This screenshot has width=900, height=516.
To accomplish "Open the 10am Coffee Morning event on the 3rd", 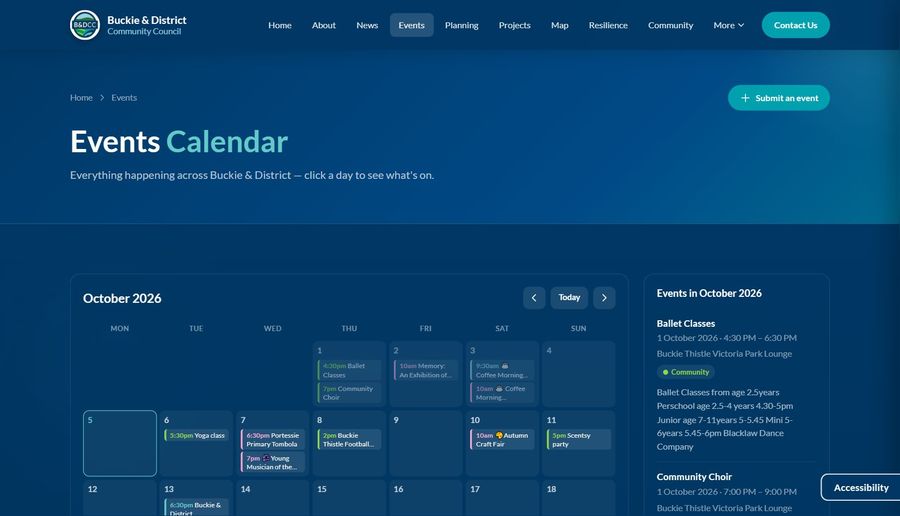I will pyautogui.click(x=502, y=393).
